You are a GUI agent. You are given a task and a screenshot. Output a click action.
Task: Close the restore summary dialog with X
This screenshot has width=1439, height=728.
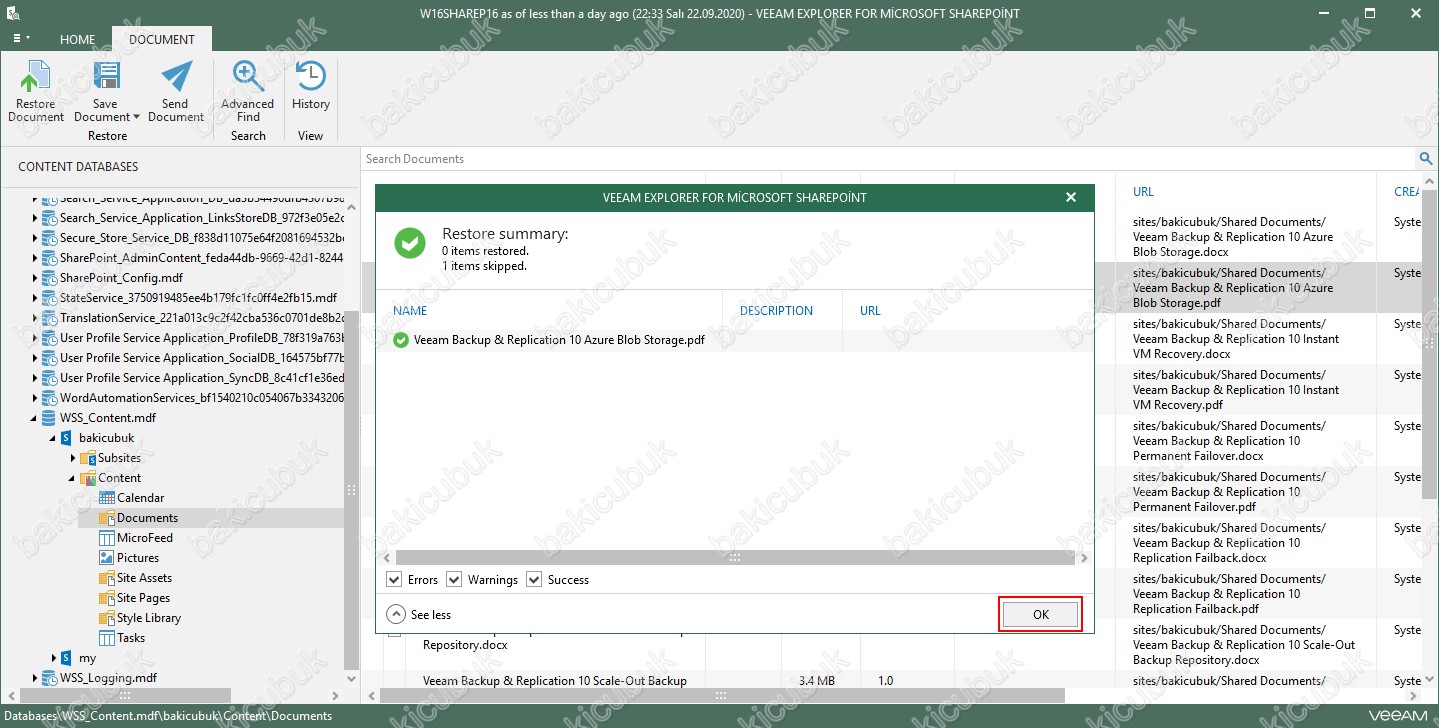[x=1071, y=198]
